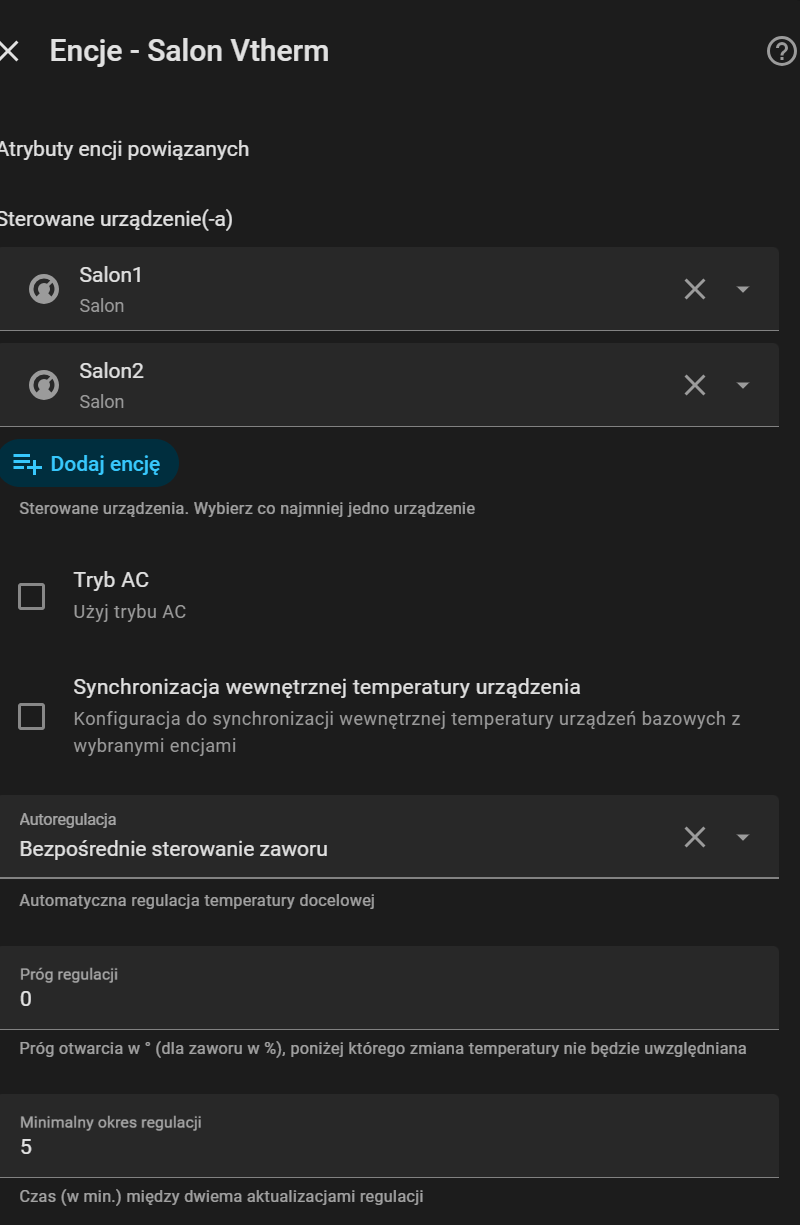The image size is (800, 1225).
Task: Close the Encje - Salon Vtherm dialog
Action: tap(9, 51)
